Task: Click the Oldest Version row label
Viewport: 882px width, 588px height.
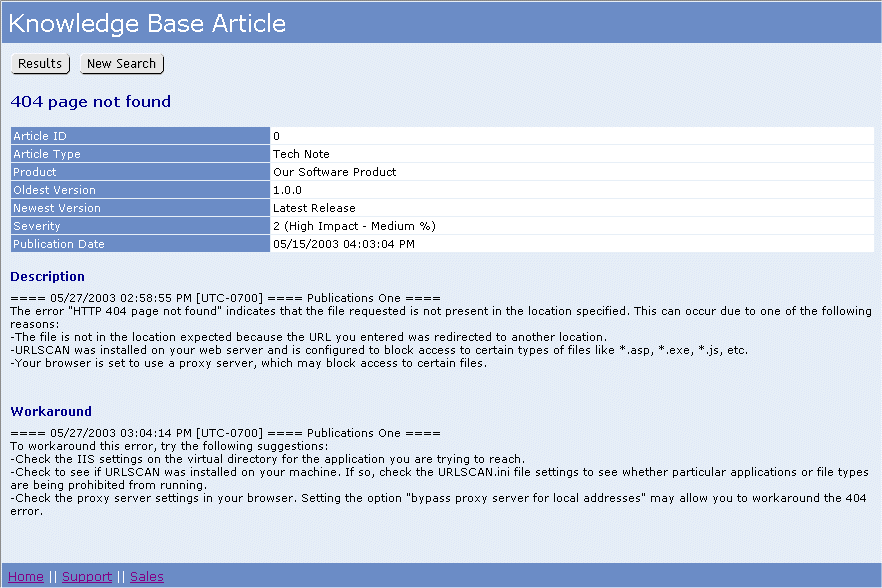Action: coord(55,190)
